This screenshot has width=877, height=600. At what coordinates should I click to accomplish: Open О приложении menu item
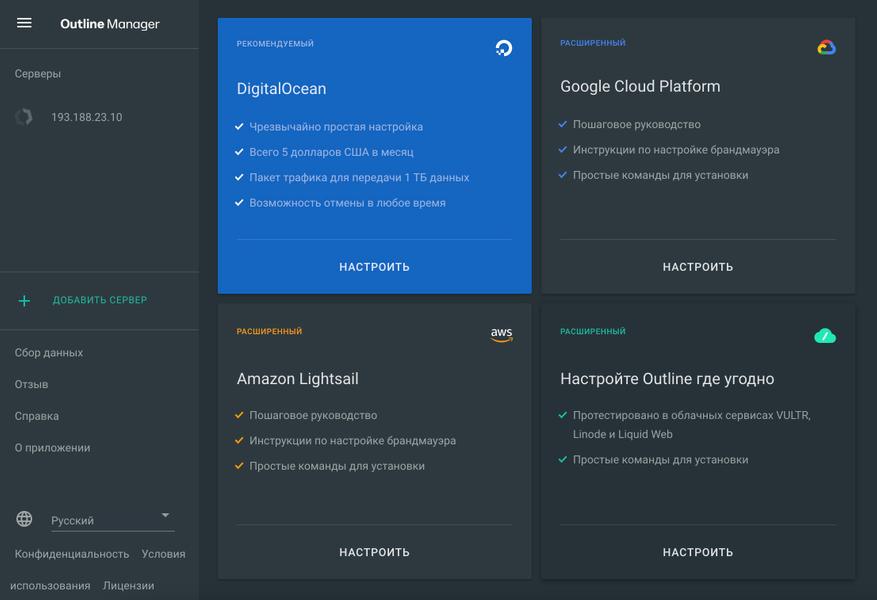click(53, 448)
